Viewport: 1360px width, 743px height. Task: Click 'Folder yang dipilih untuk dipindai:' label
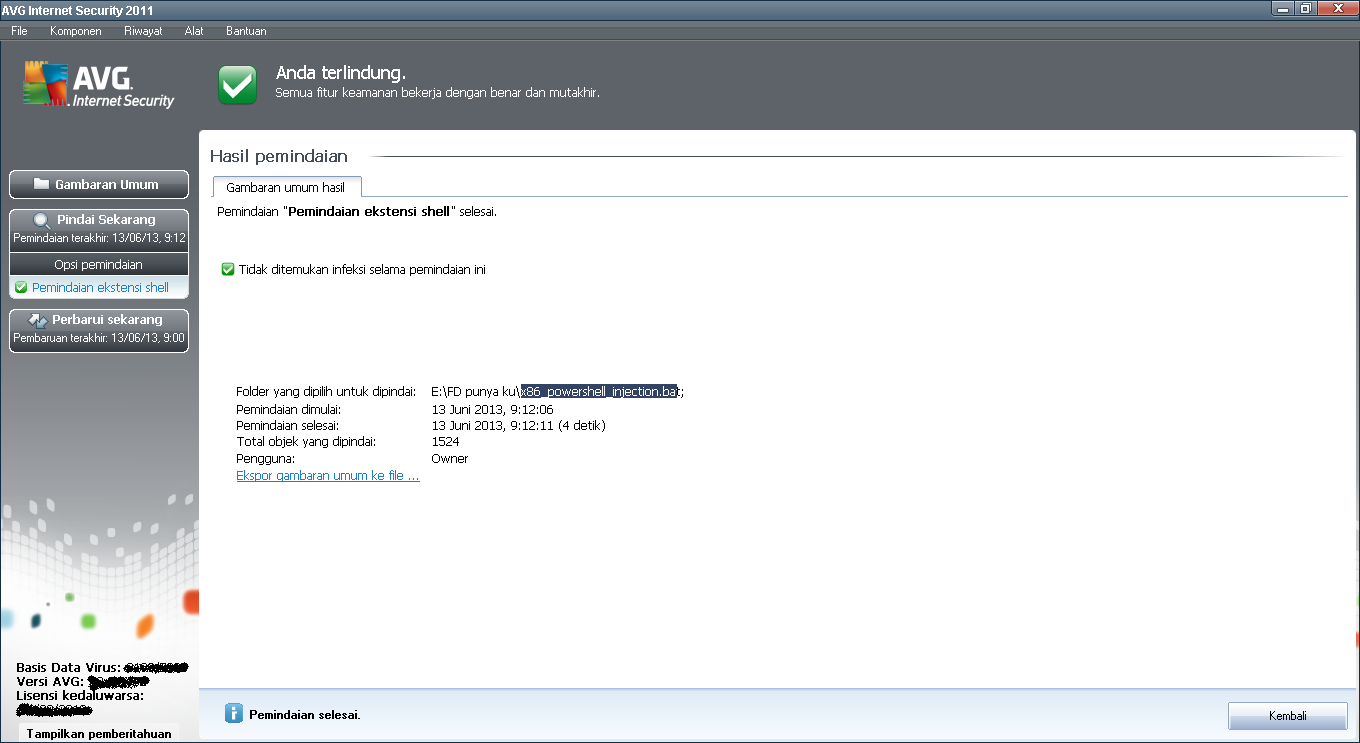326,392
